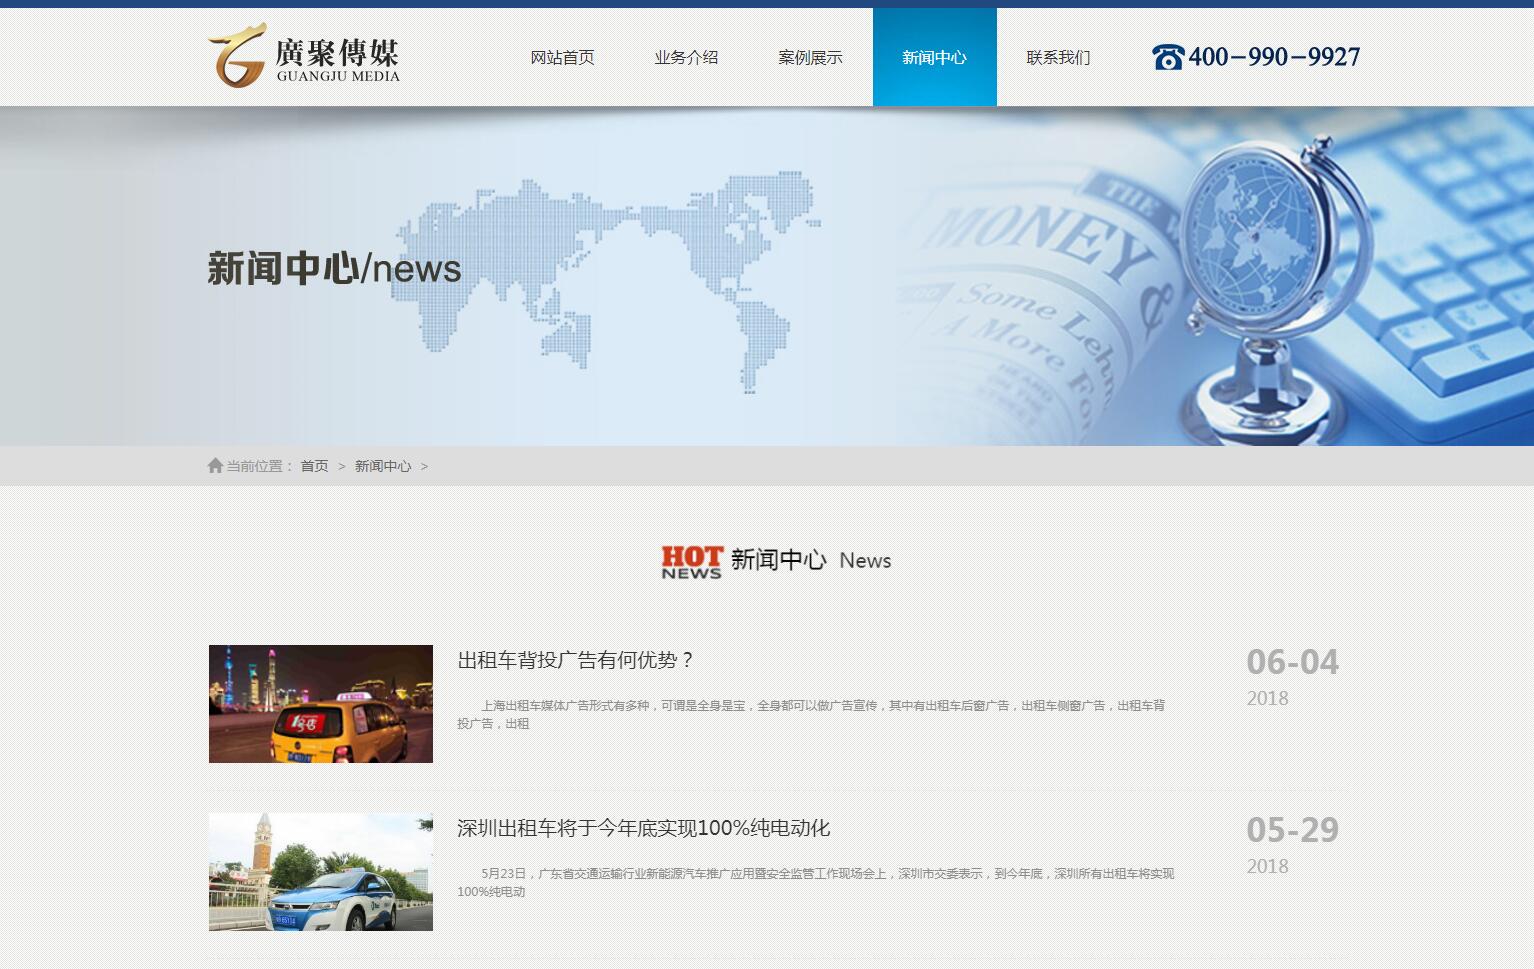The height and width of the screenshot is (969, 1534).
Task: Navigate to 联系我们 in the top menu
Action: tap(1058, 58)
